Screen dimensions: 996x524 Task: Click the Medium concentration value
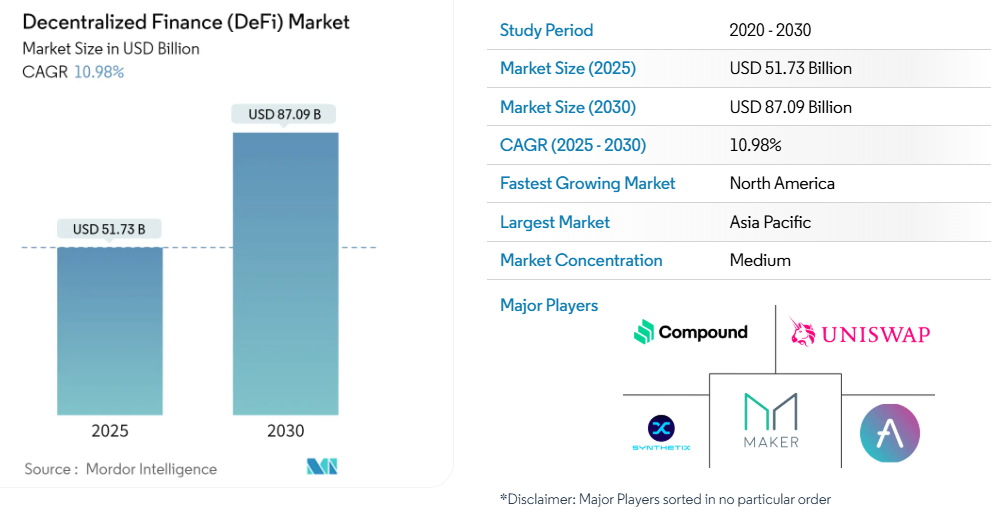760,260
